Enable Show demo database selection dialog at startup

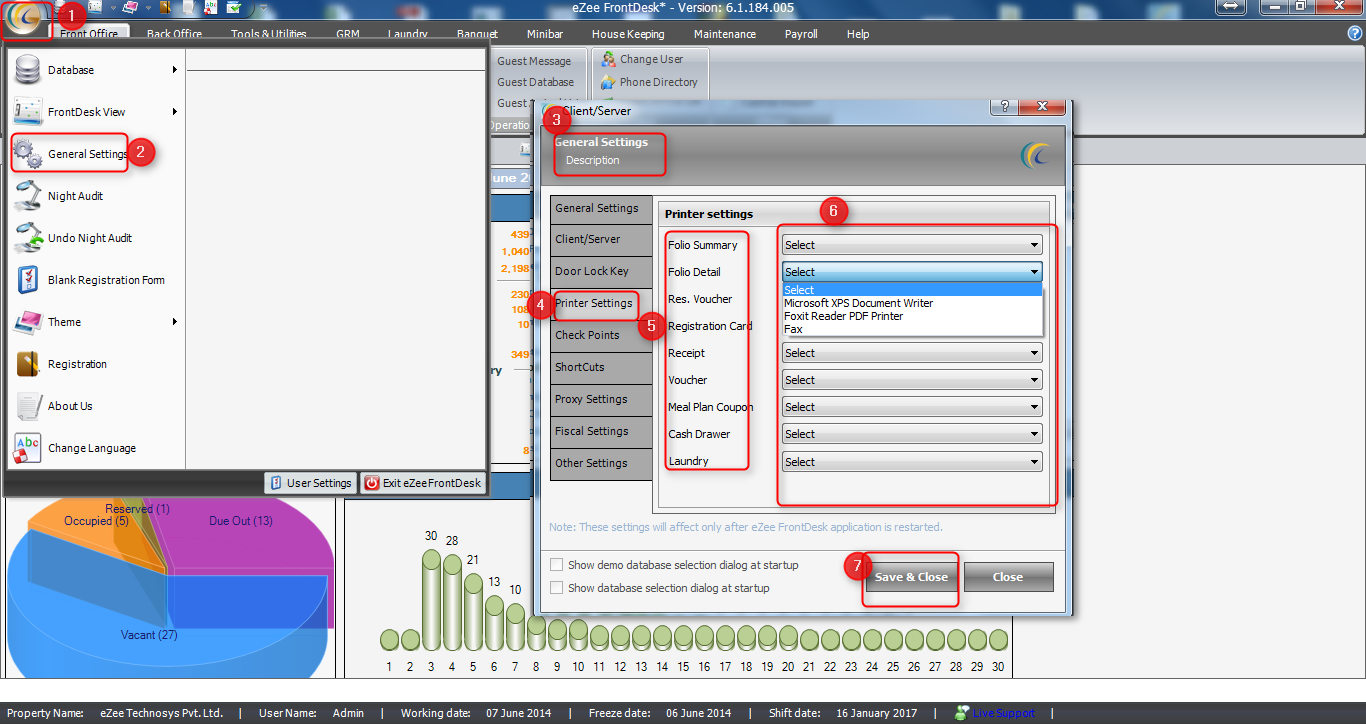coord(556,565)
